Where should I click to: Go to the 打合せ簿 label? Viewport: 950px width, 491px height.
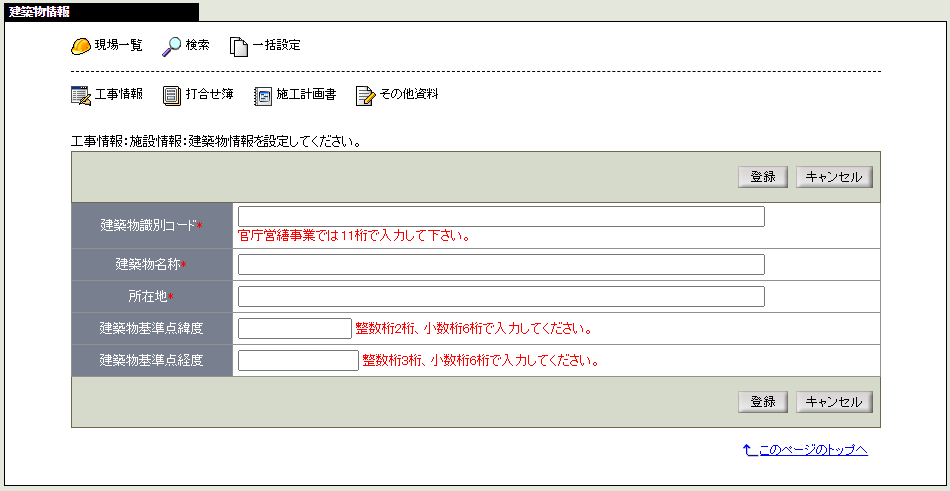210,95
